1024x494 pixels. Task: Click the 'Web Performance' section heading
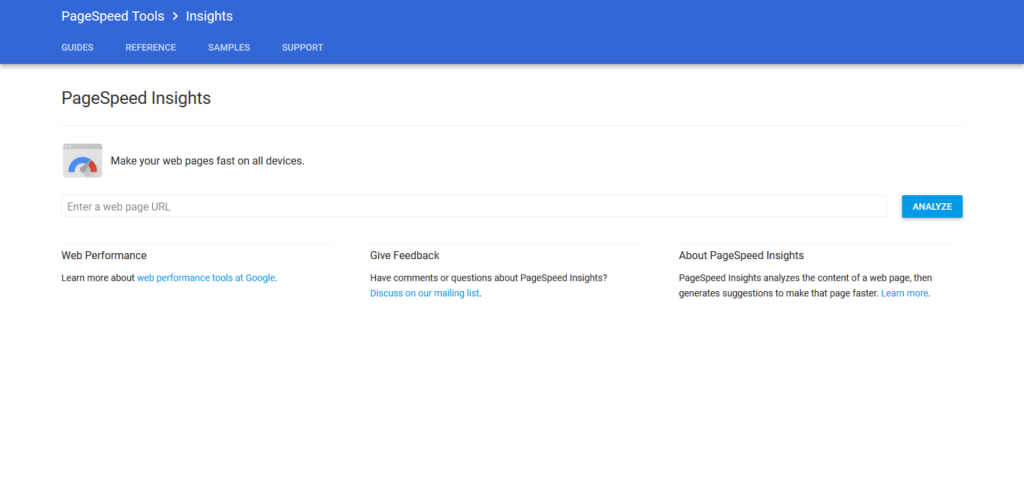coord(104,255)
